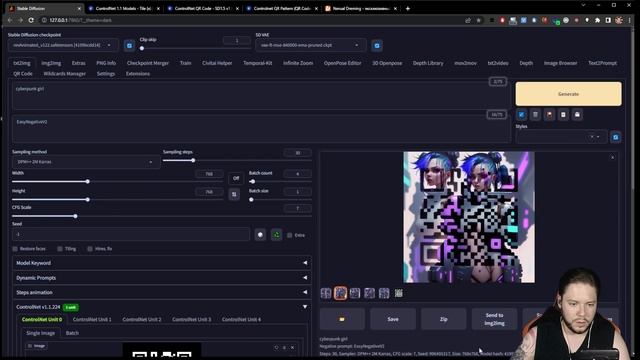Click the Seed input field
The height and width of the screenshot is (360, 640).
(x=131, y=235)
